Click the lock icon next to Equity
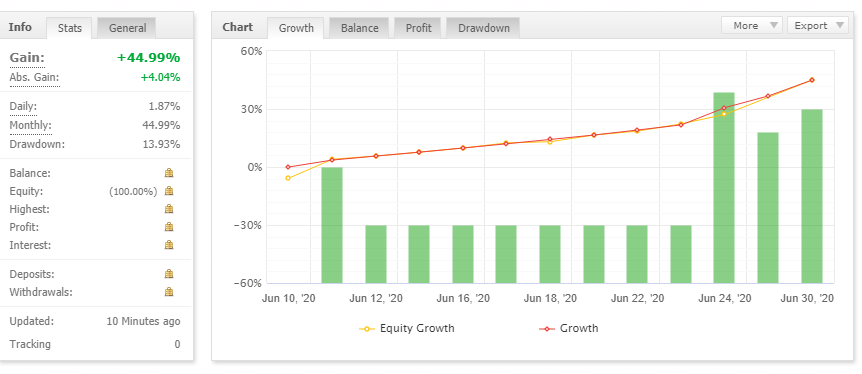Image resolution: width=862 pixels, height=374 pixels. (169, 191)
